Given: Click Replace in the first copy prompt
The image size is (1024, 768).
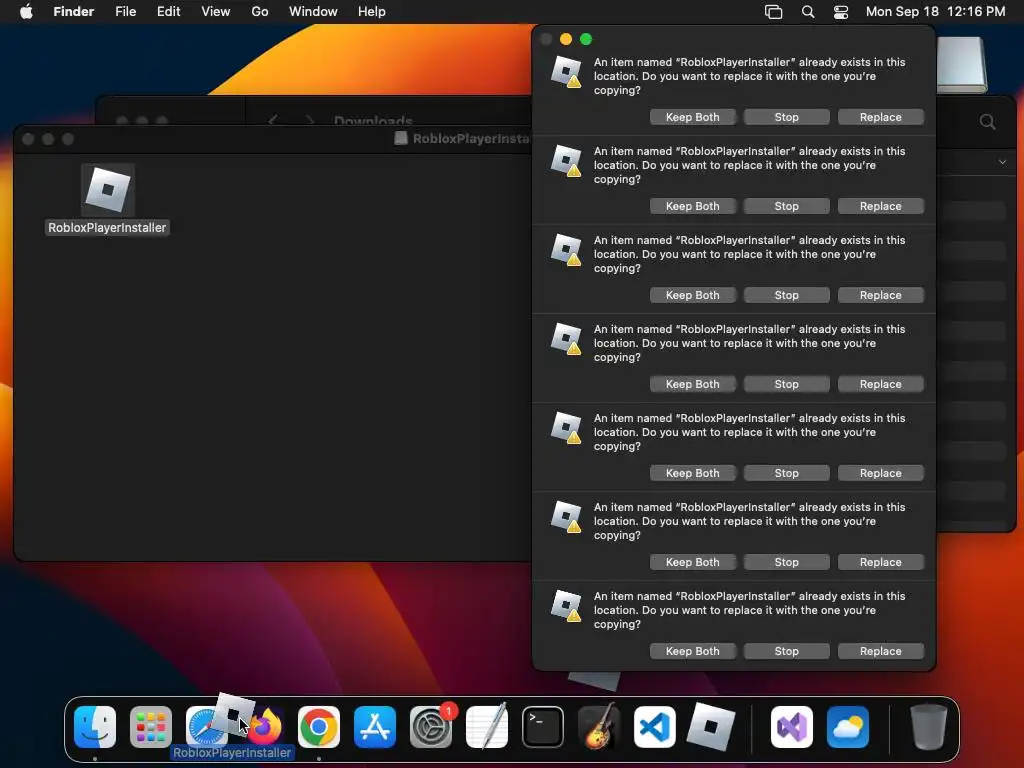Looking at the screenshot, I should (x=880, y=117).
